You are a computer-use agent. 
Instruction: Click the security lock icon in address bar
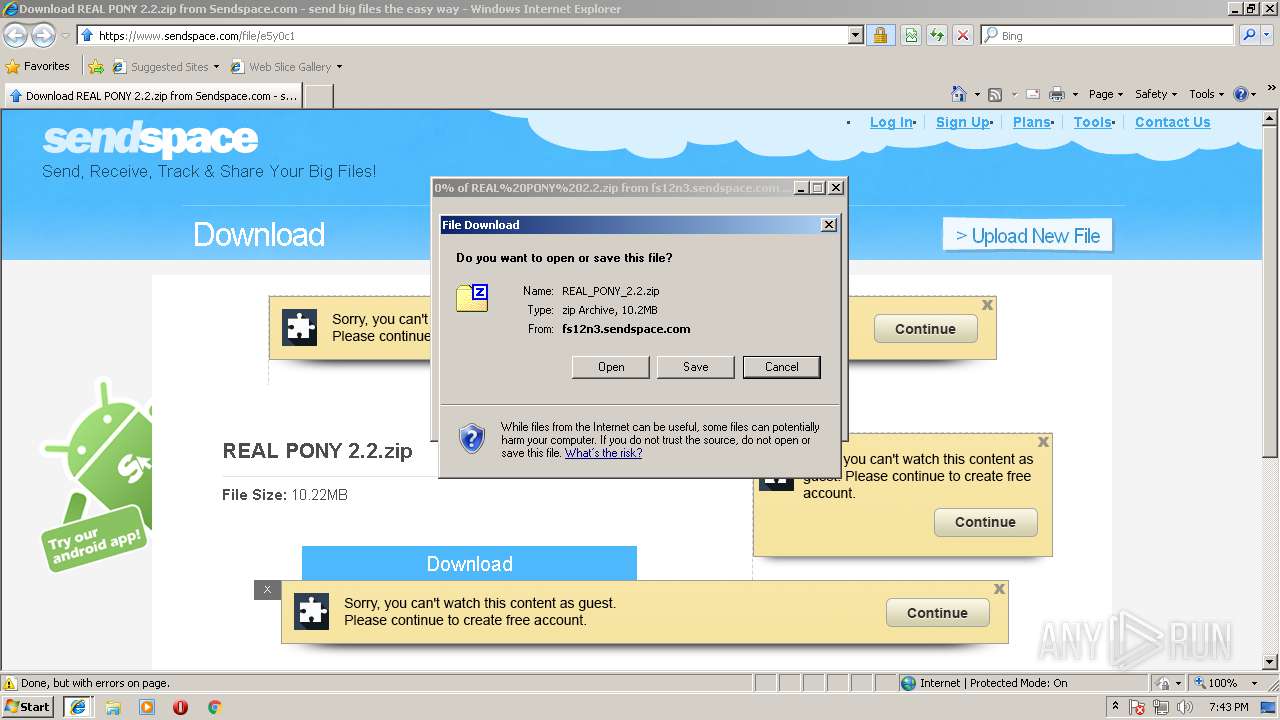(x=880, y=35)
